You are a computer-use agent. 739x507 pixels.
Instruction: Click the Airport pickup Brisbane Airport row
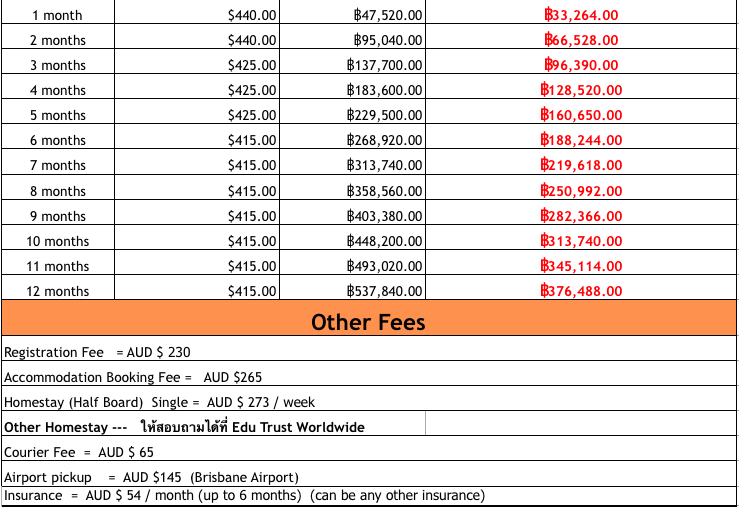pos(151,477)
